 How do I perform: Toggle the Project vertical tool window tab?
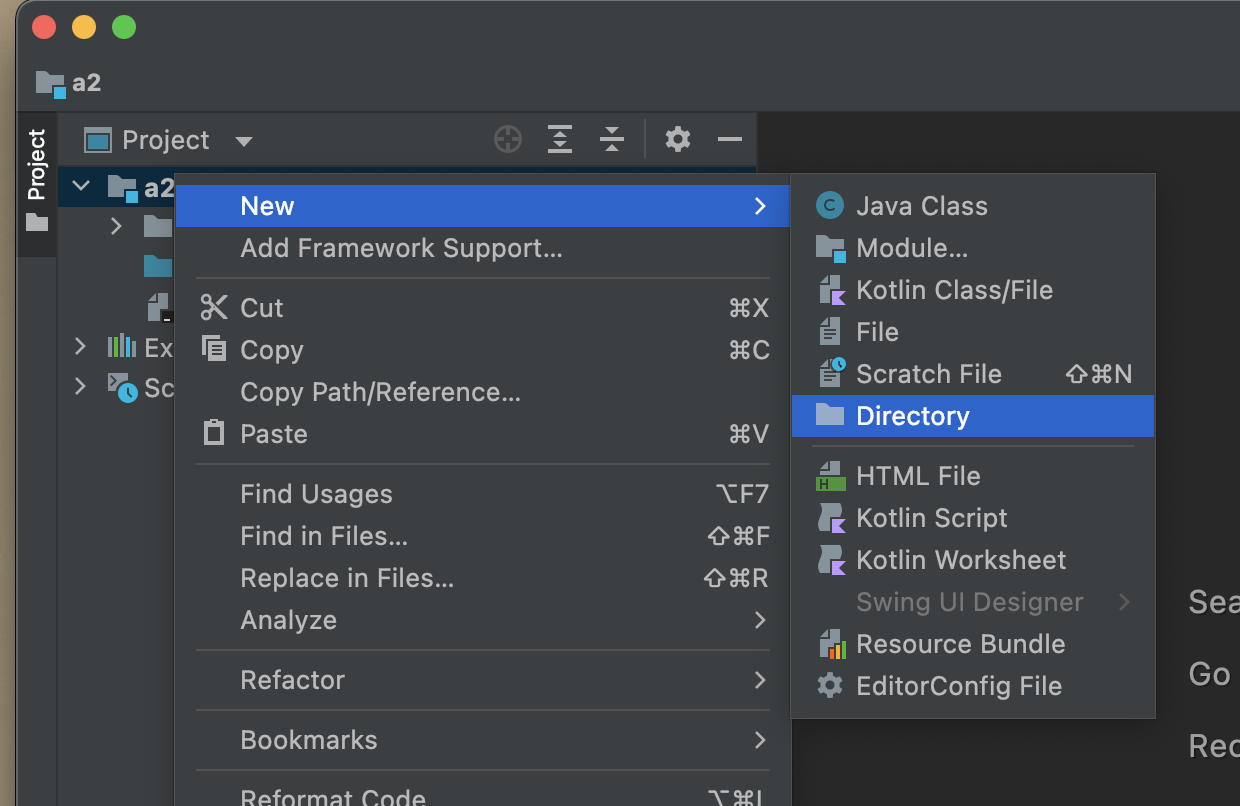(37, 180)
